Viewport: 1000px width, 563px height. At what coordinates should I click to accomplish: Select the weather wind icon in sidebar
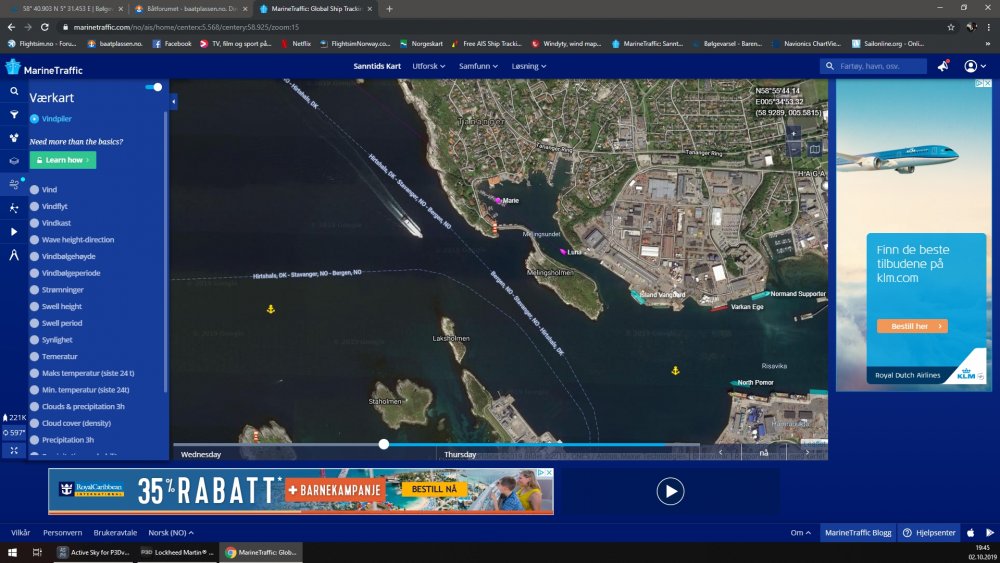(x=13, y=185)
